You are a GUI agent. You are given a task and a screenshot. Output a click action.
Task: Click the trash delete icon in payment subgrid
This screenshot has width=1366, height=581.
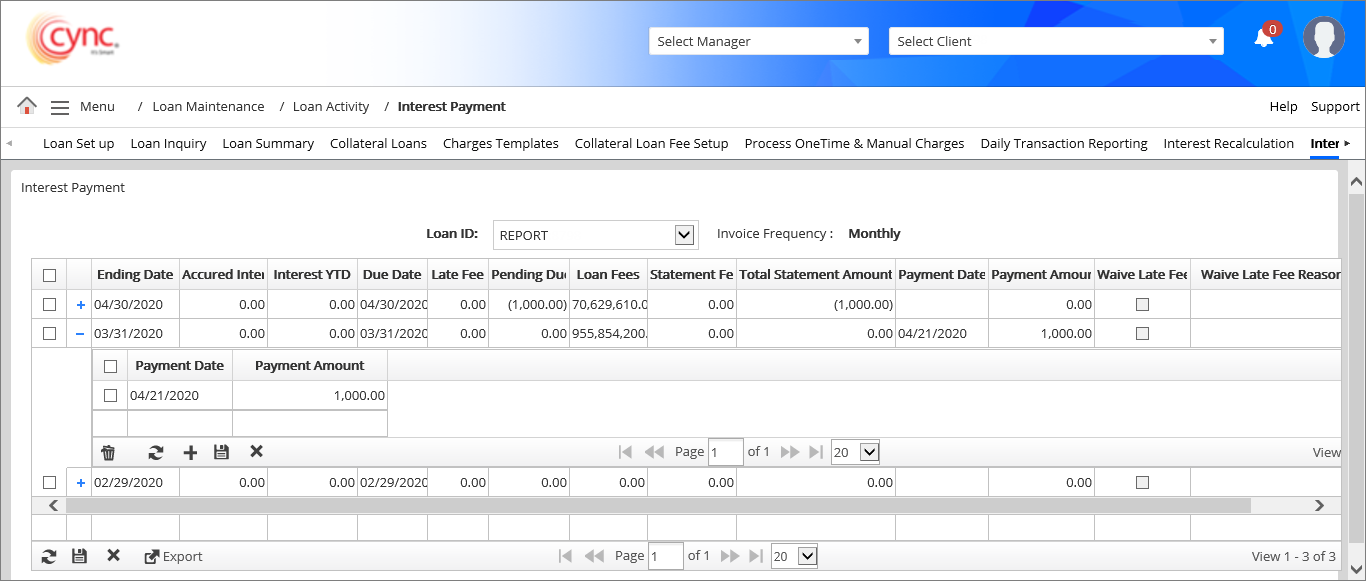tap(109, 452)
